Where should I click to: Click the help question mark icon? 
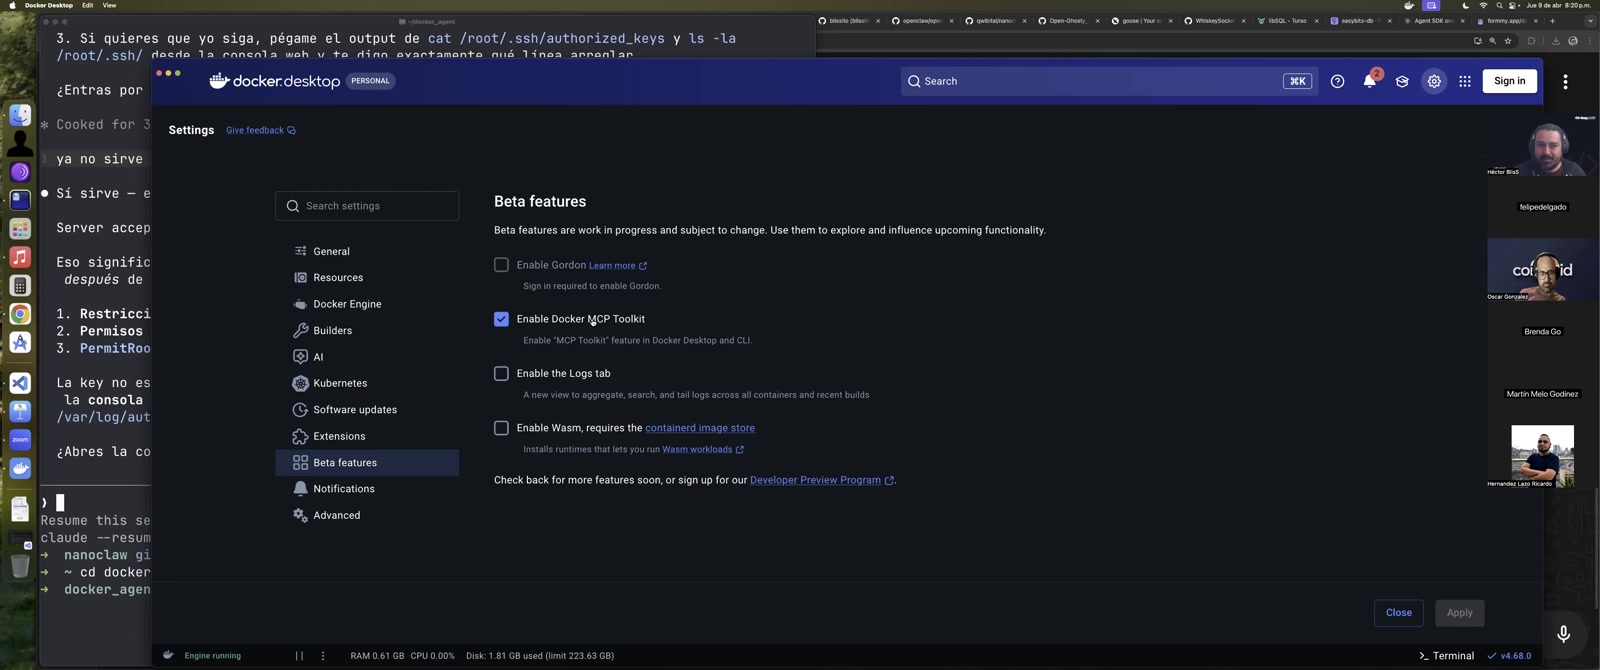coord(1337,81)
